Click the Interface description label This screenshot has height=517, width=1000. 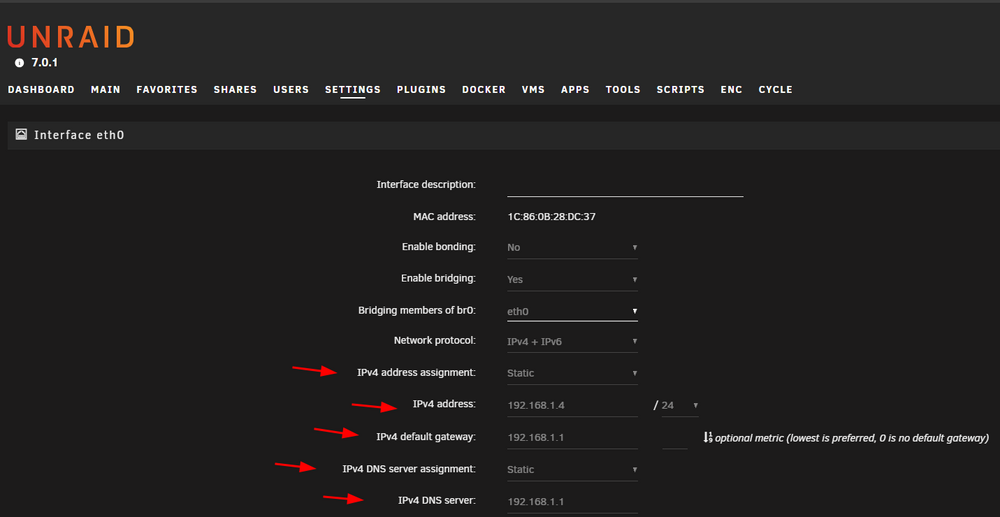pyautogui.click(x=426, y=185)
